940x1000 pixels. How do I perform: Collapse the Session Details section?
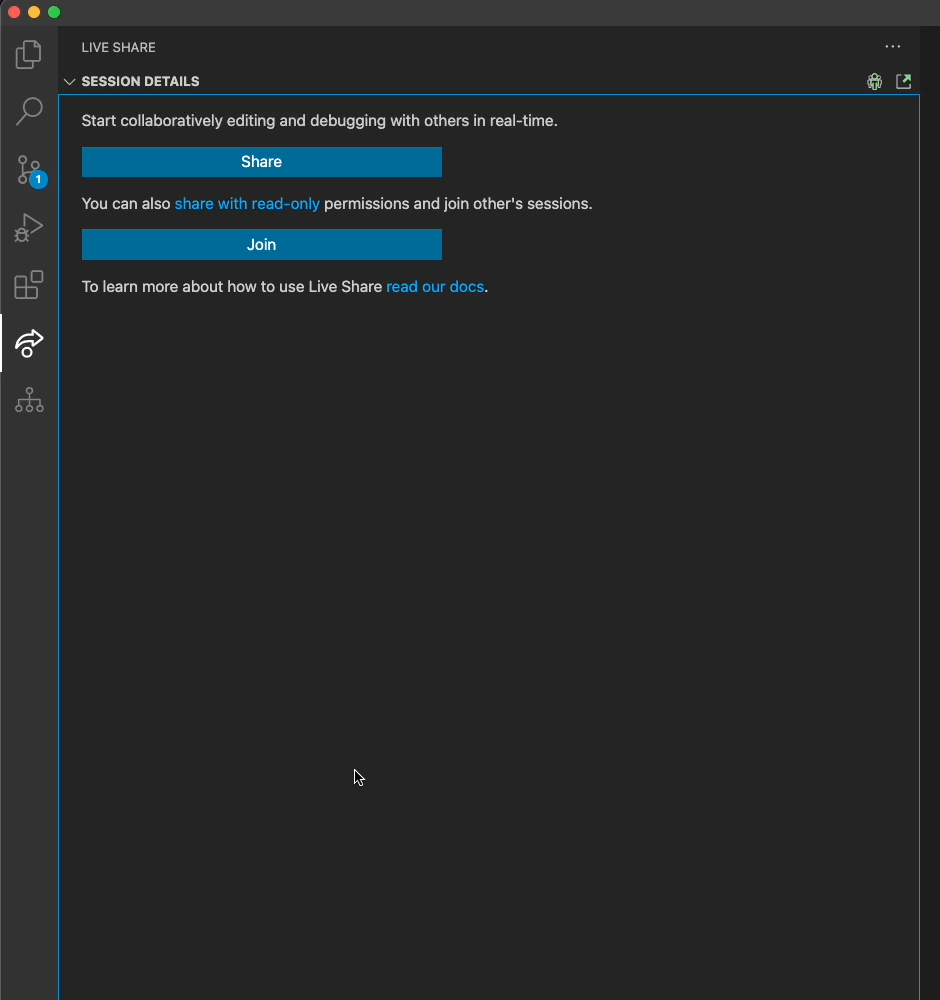(x=70, y=82)
